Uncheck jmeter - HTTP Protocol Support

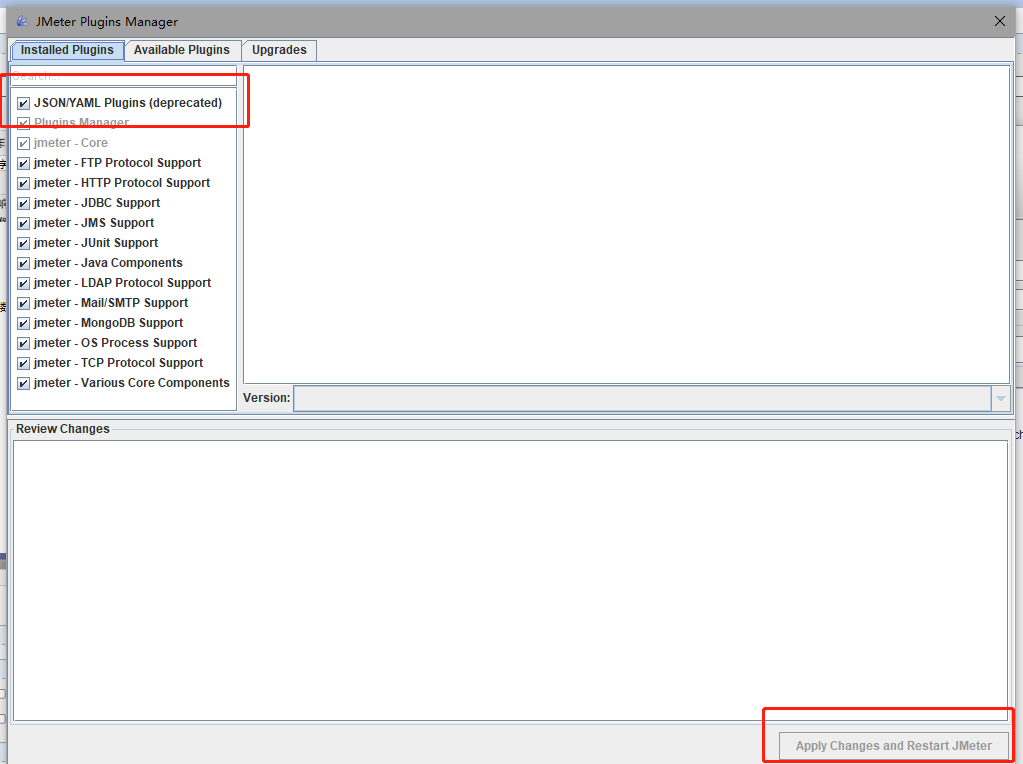tap(23, 183)
